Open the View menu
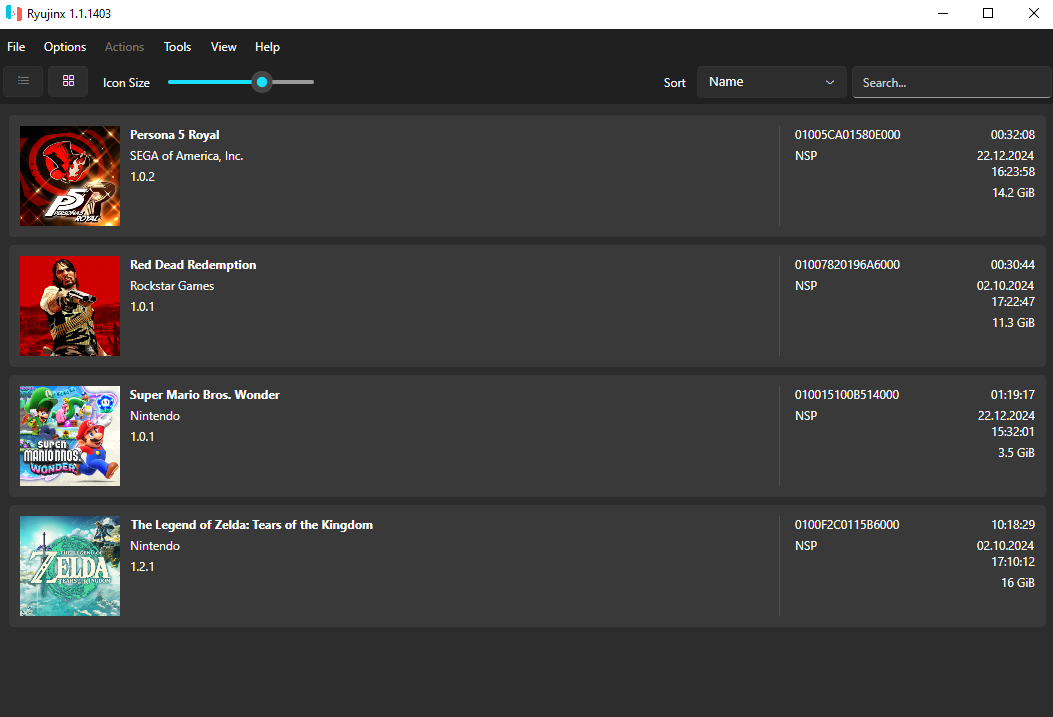The image size is (1053, 717). [224, 47]
